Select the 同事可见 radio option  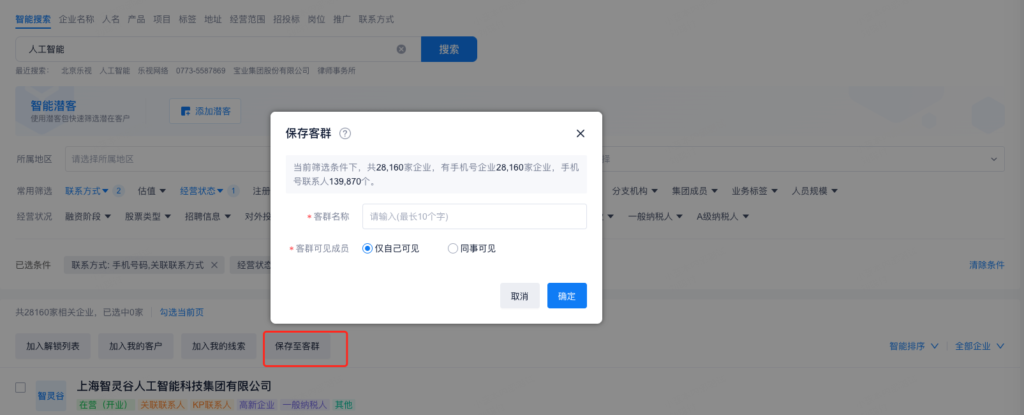coord(453,248)
